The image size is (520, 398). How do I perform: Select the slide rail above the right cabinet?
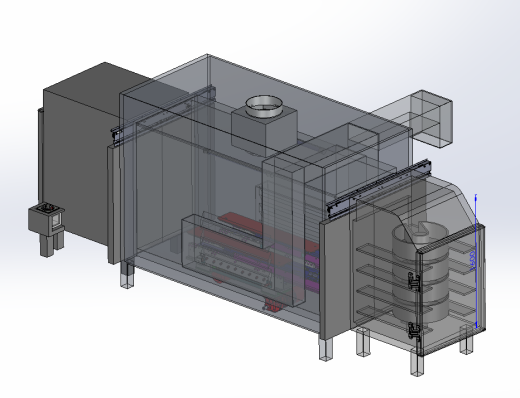(x=379, y=188)
